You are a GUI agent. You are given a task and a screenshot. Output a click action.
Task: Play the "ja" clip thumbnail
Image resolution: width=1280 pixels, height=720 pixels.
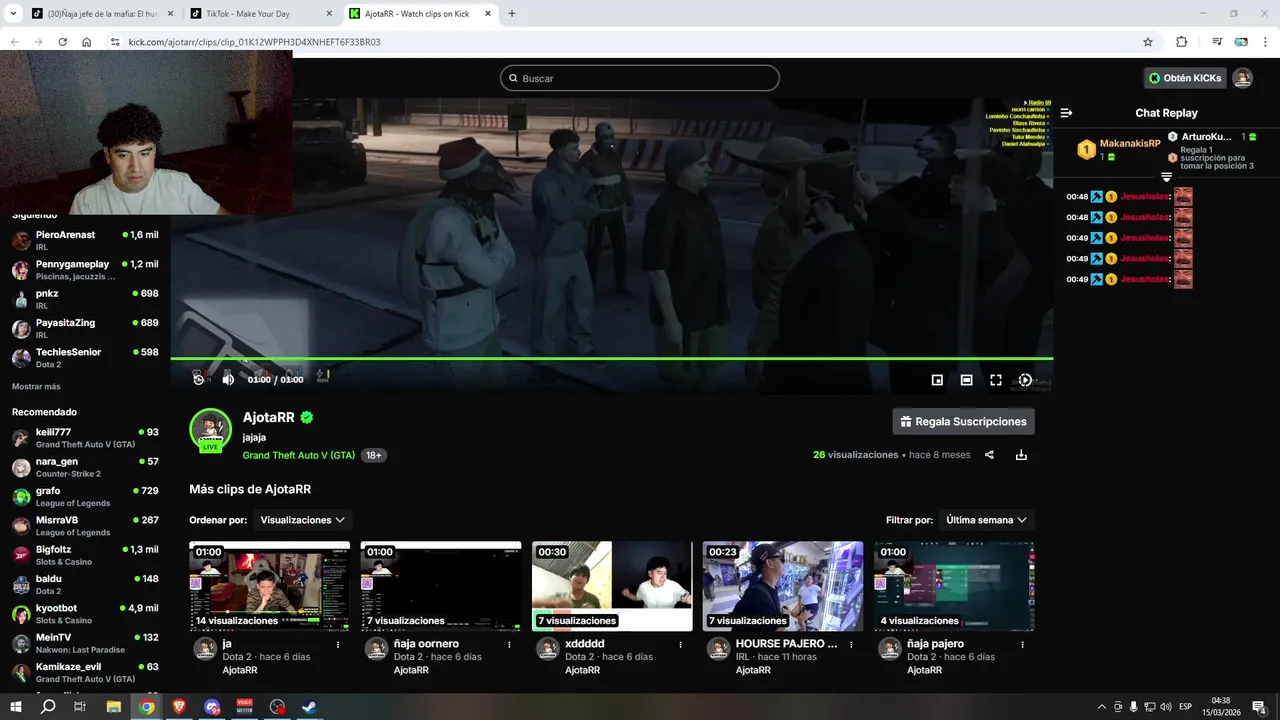tap(269, 586)
